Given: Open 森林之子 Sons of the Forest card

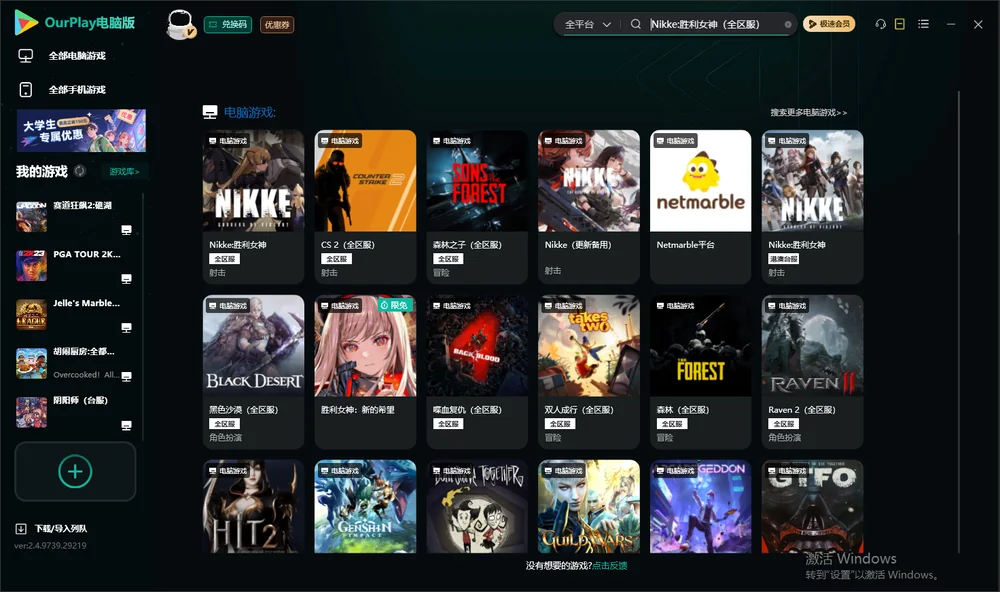Looking at the screenshot, I should click(x=477, y=207).
